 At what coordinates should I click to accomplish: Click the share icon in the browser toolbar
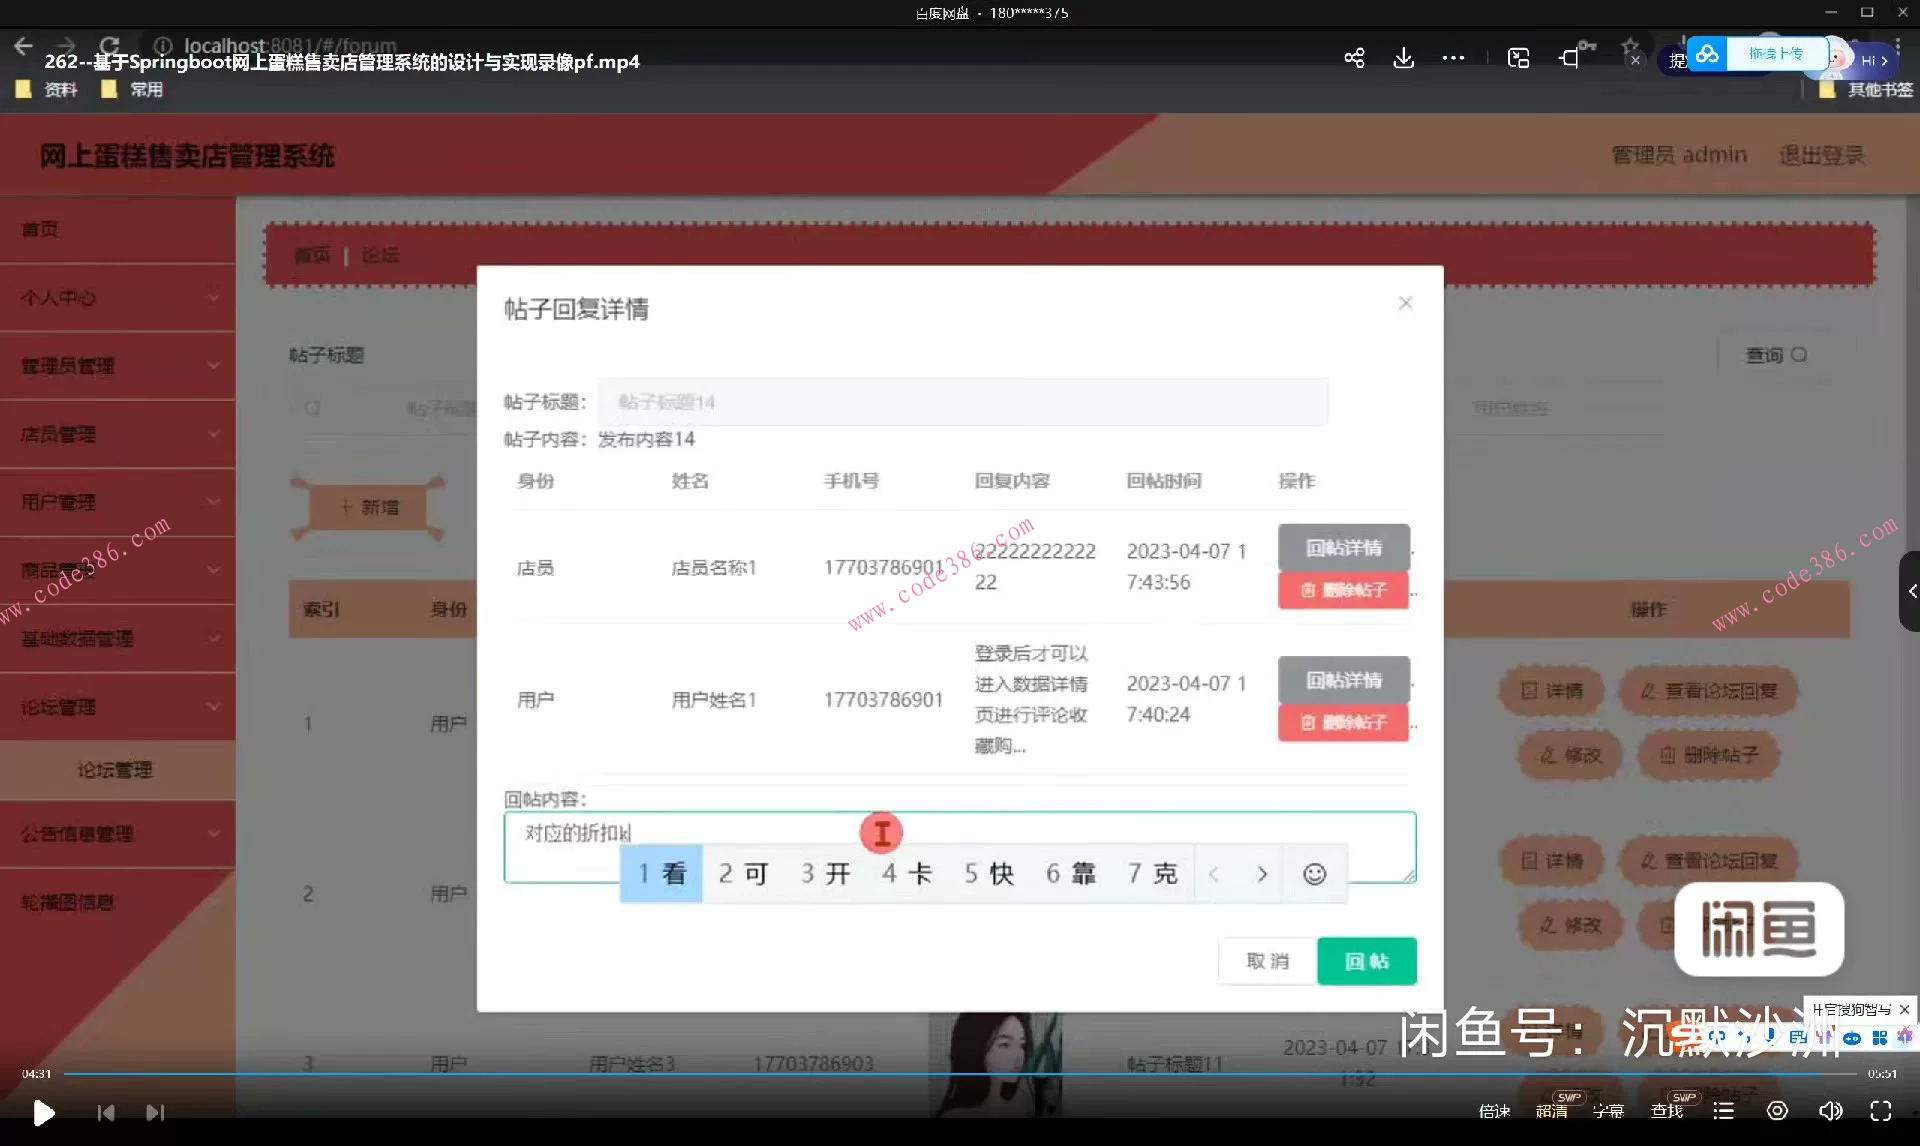click(1353, 58)
